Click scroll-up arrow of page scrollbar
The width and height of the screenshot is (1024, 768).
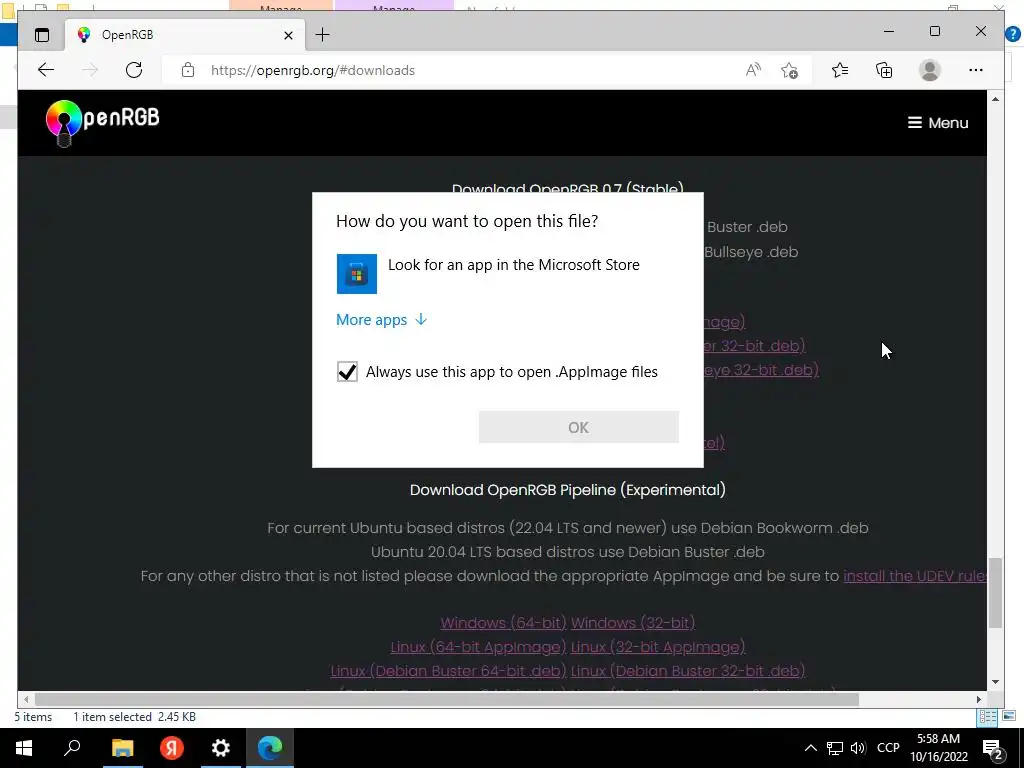tap(995, 99)
